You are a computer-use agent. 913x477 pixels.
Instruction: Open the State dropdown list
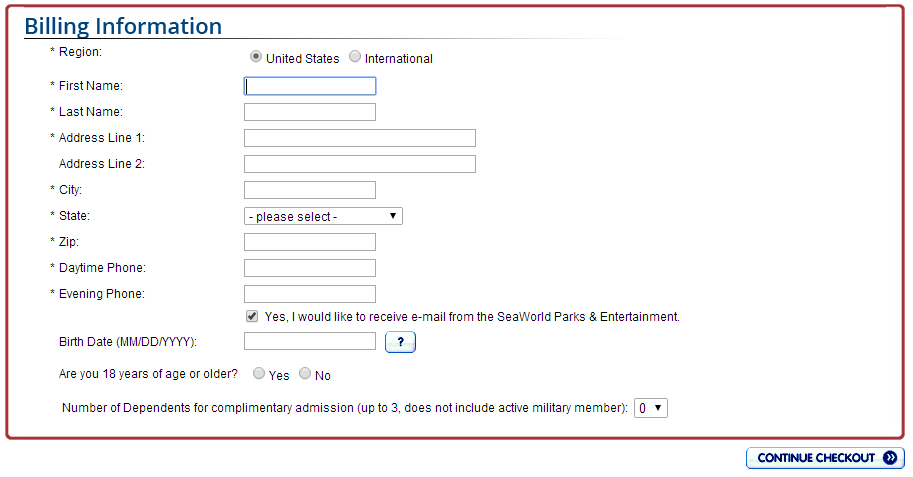(323, 216)
